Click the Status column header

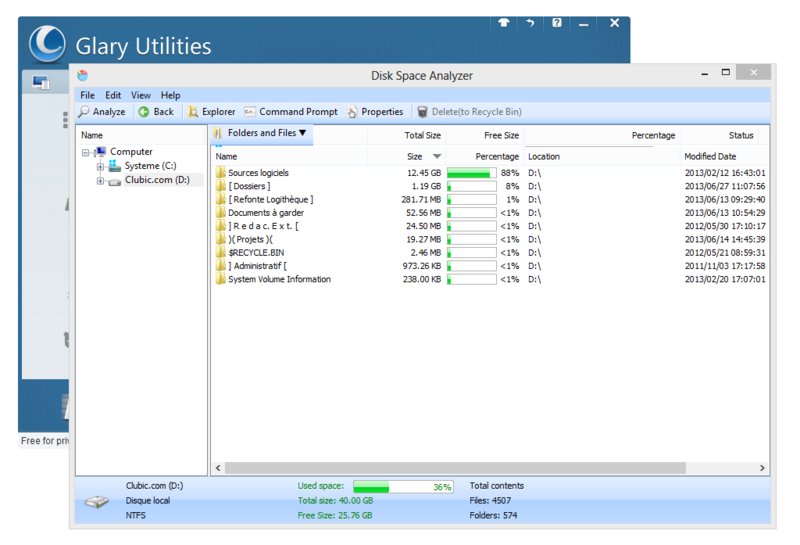coord(741,135)
